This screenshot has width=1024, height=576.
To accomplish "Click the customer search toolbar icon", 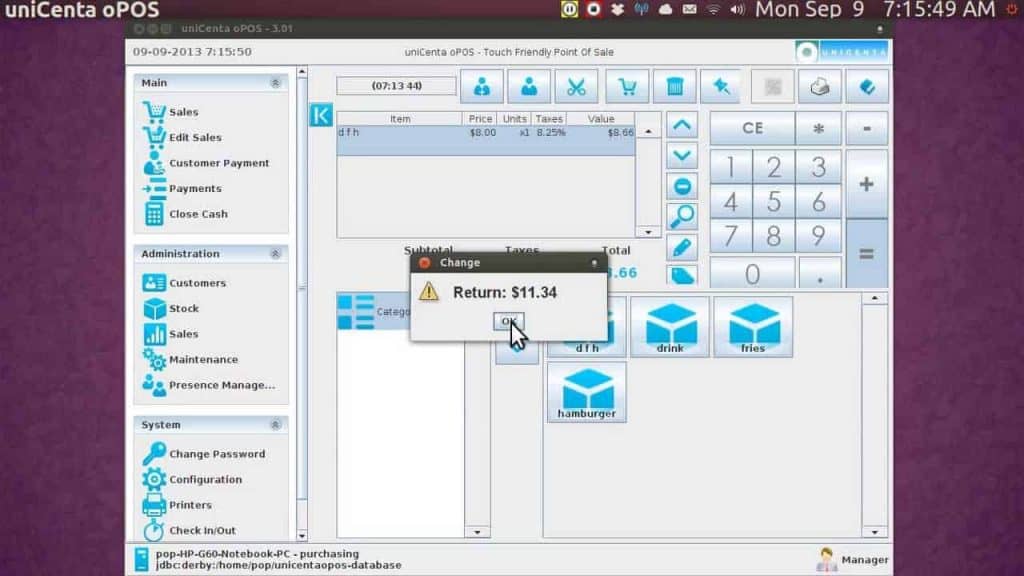I will click(x=482, y=86).
